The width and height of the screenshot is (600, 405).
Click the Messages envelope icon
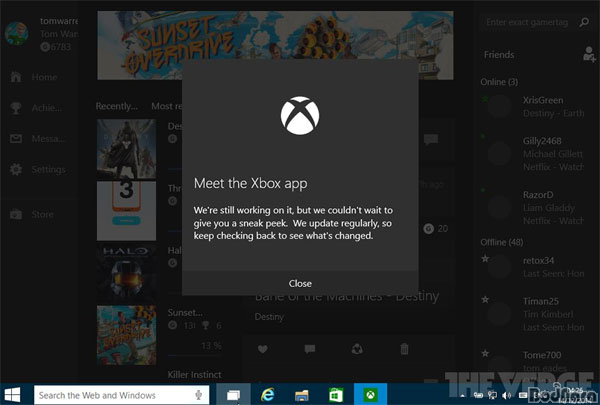coord(16,139)
